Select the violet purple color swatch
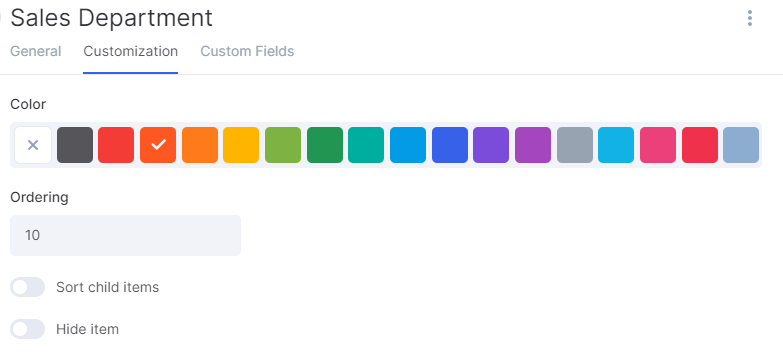783x361 pixels. point(491,145)
